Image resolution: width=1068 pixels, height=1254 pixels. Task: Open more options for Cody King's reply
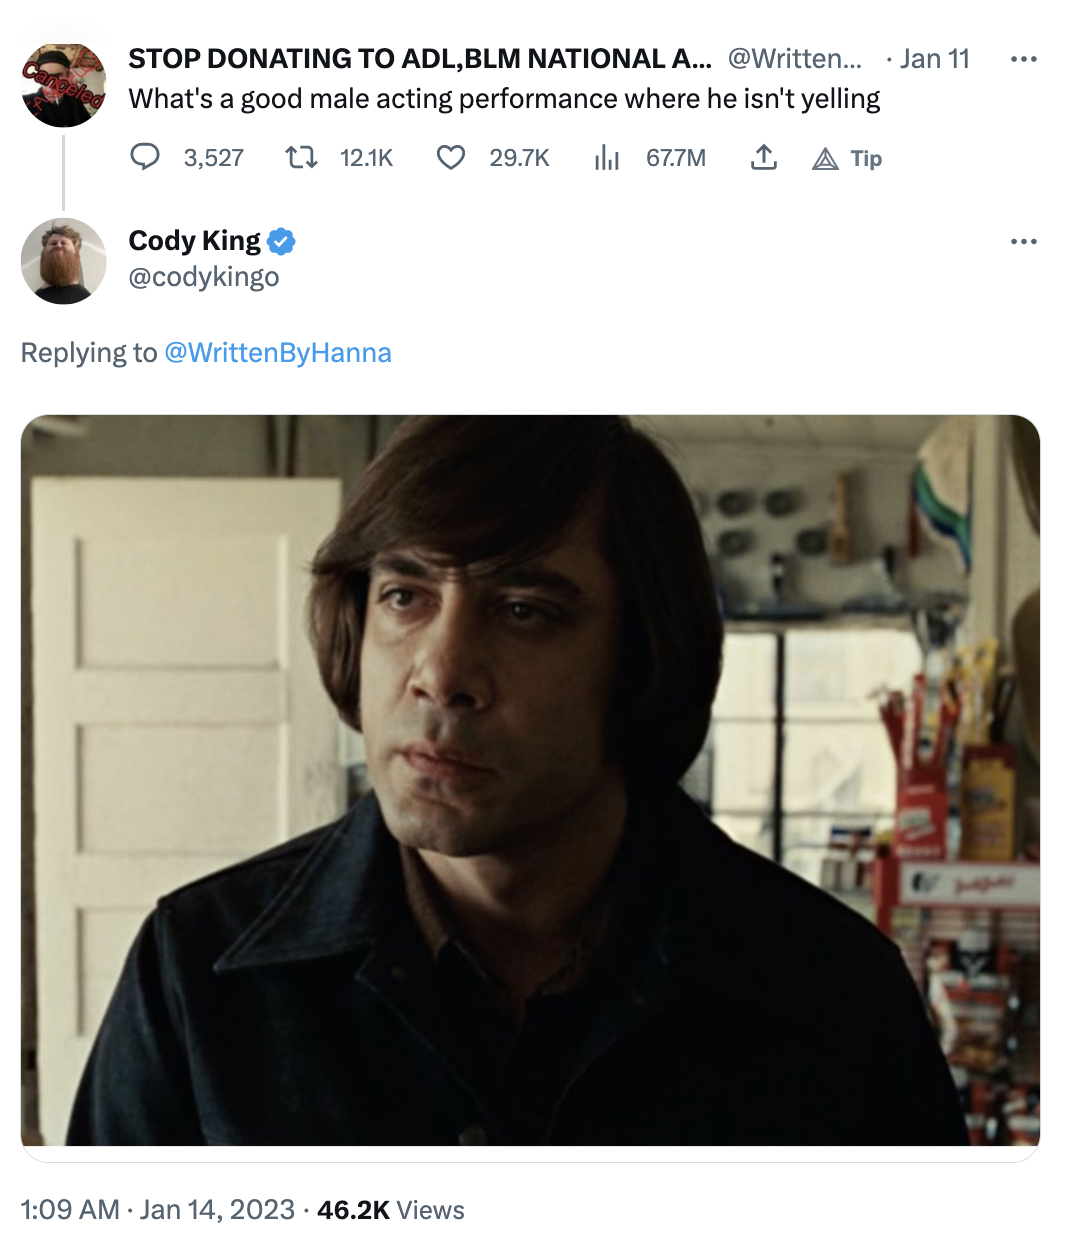click(1023, 242)
